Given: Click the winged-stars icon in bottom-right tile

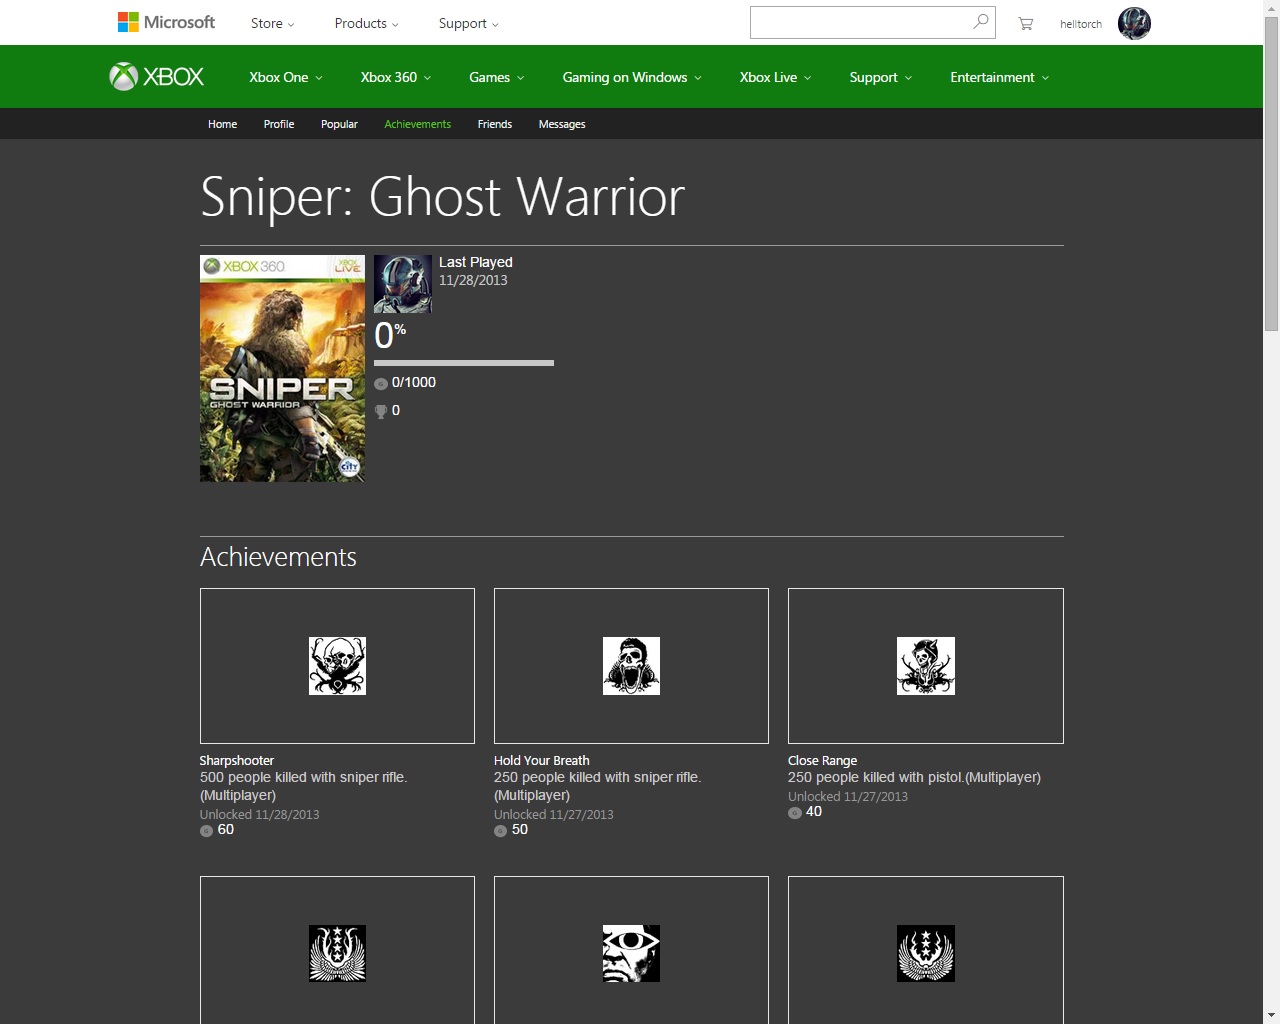Looking at the screenshot, I should point(926,953).
